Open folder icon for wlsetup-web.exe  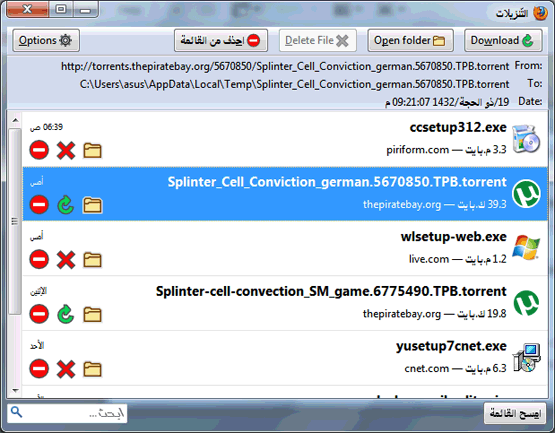click(92, 260)
